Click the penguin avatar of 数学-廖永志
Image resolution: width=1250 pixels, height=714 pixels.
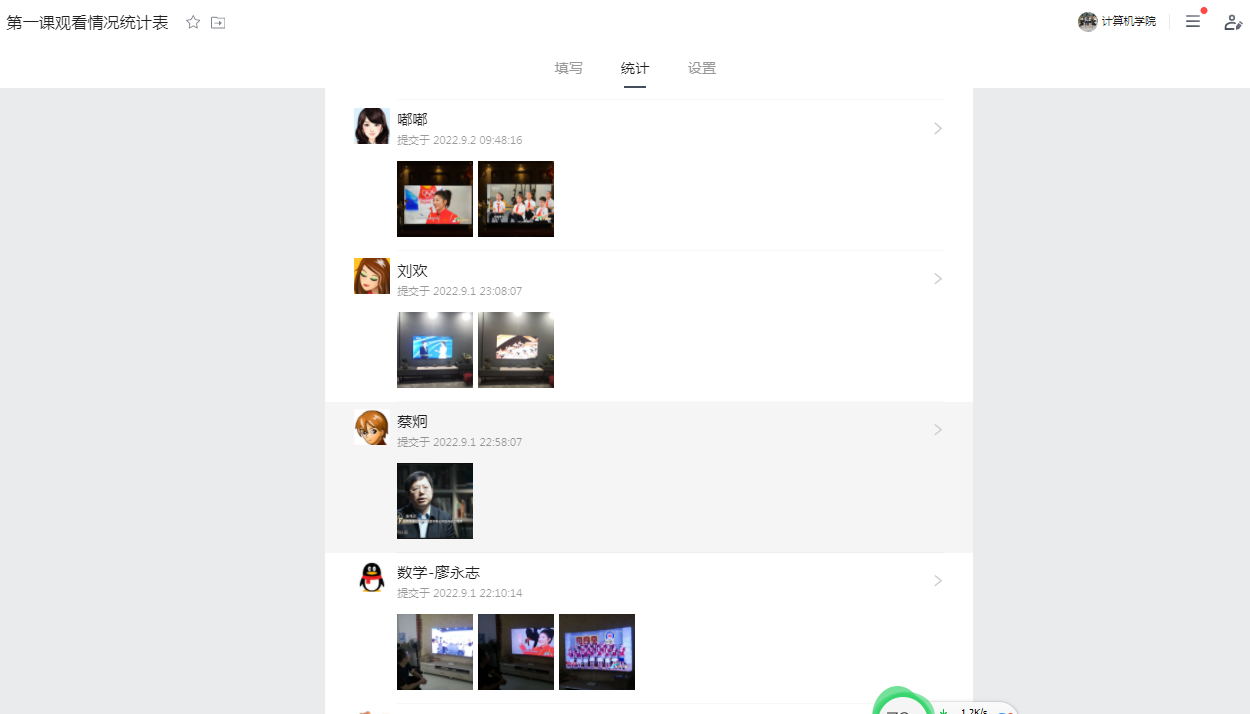pos(372,578)
